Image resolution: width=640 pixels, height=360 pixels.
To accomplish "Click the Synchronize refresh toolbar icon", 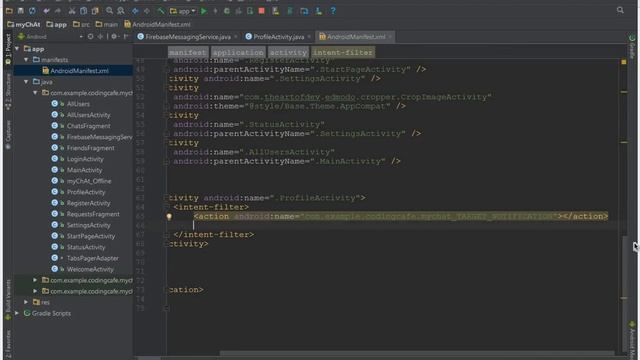I will point(32,11).
